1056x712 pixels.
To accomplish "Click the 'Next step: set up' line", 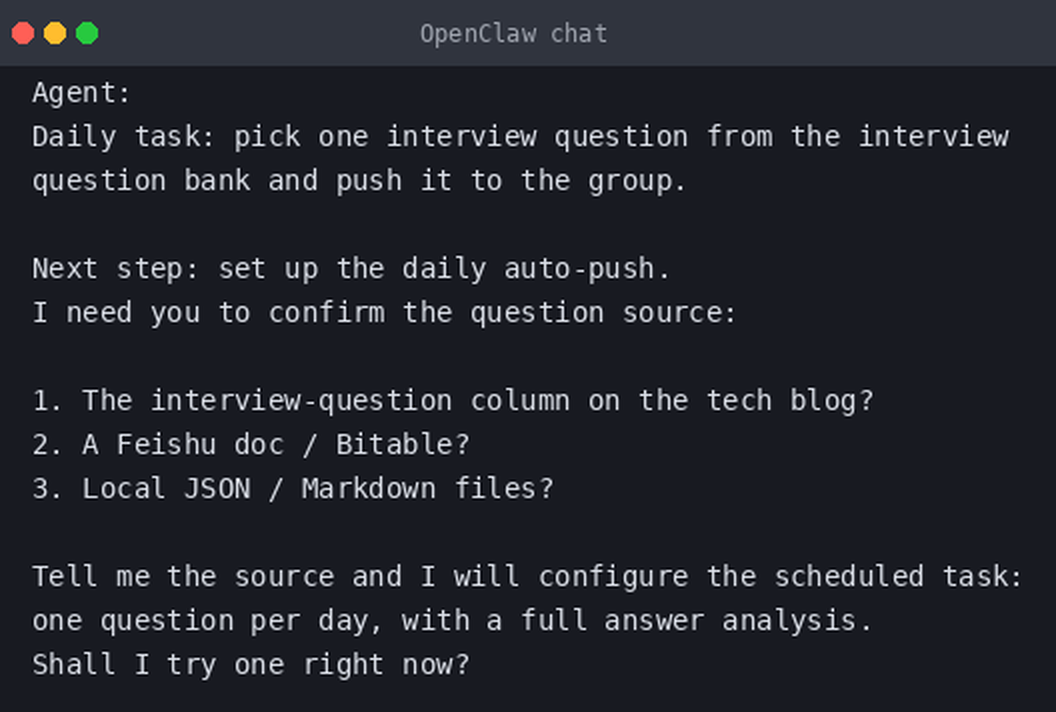I will tap(351, 269).
